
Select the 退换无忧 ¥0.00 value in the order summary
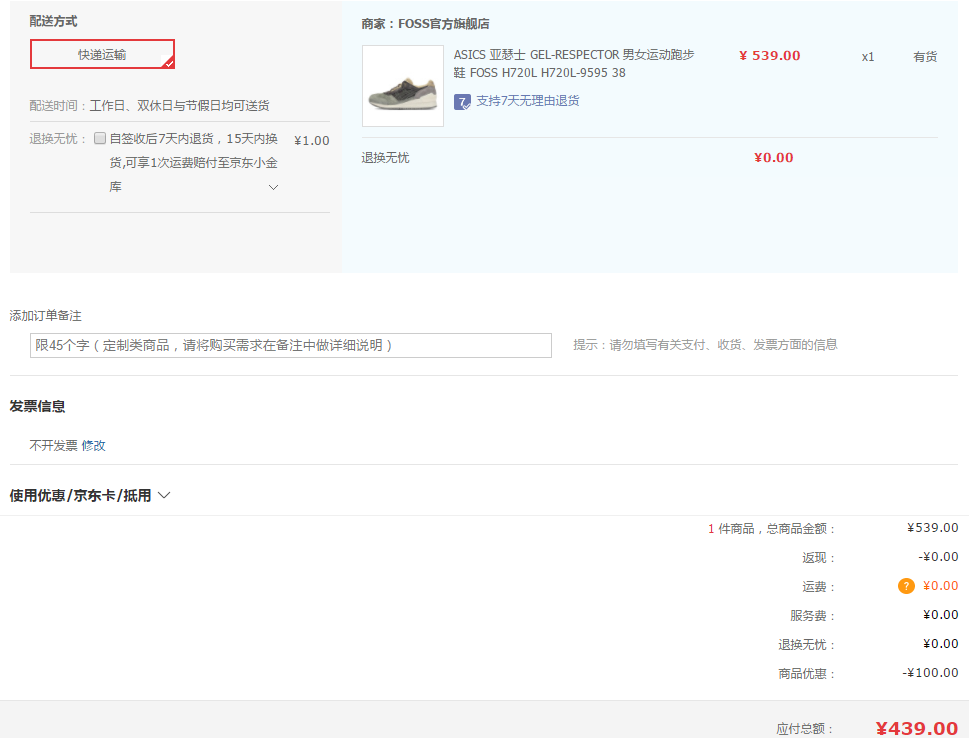941,644
